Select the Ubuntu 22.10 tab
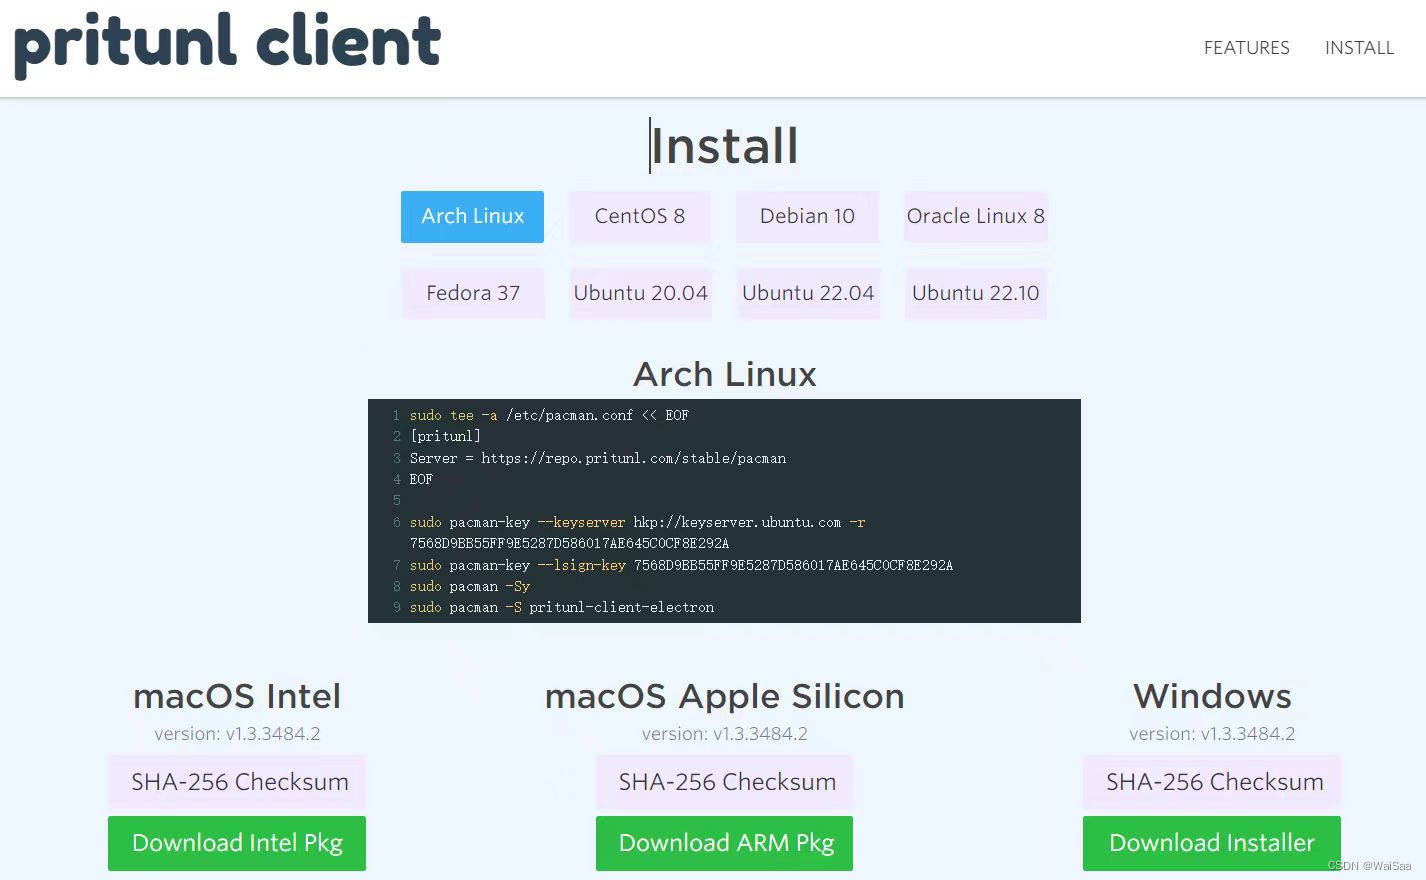Image resolution: width=1426 pixels, height=880 pixels. tap(975, 293)
